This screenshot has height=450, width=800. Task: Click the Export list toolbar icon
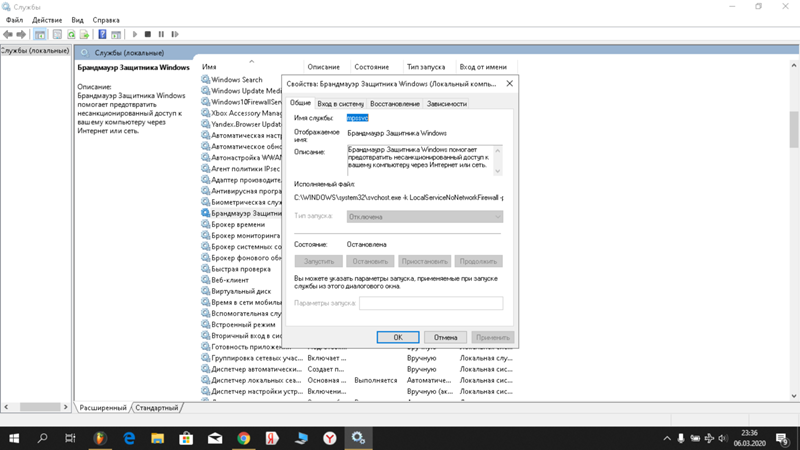[85, 34]
